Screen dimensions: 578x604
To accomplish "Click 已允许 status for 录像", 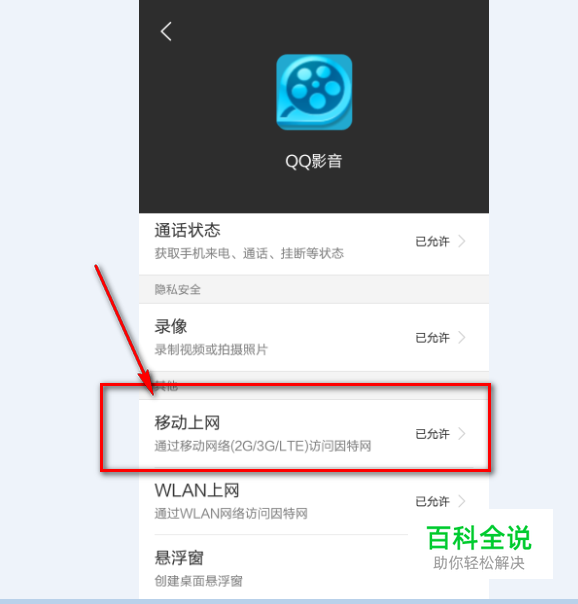I will click(x=432, y=338).
